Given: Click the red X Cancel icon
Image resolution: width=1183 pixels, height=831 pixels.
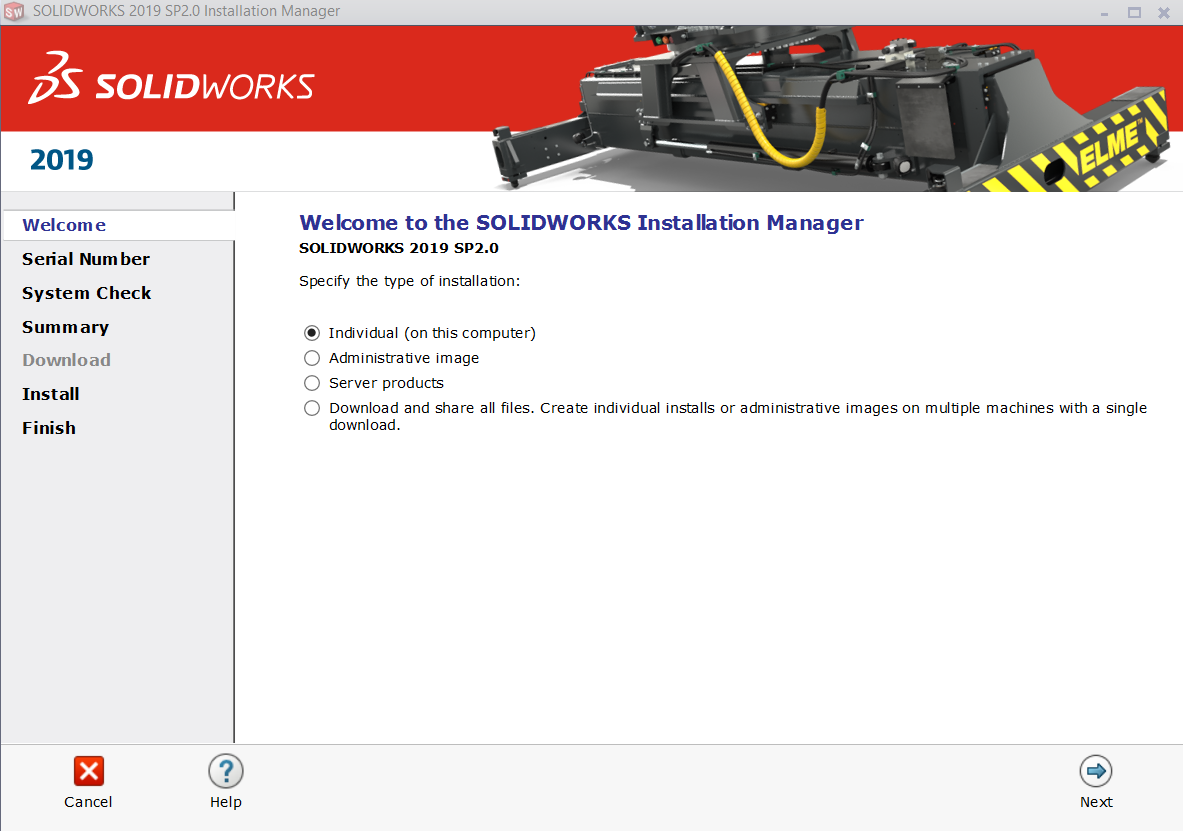Looking at the screenshot, I should tap(89, 771).
